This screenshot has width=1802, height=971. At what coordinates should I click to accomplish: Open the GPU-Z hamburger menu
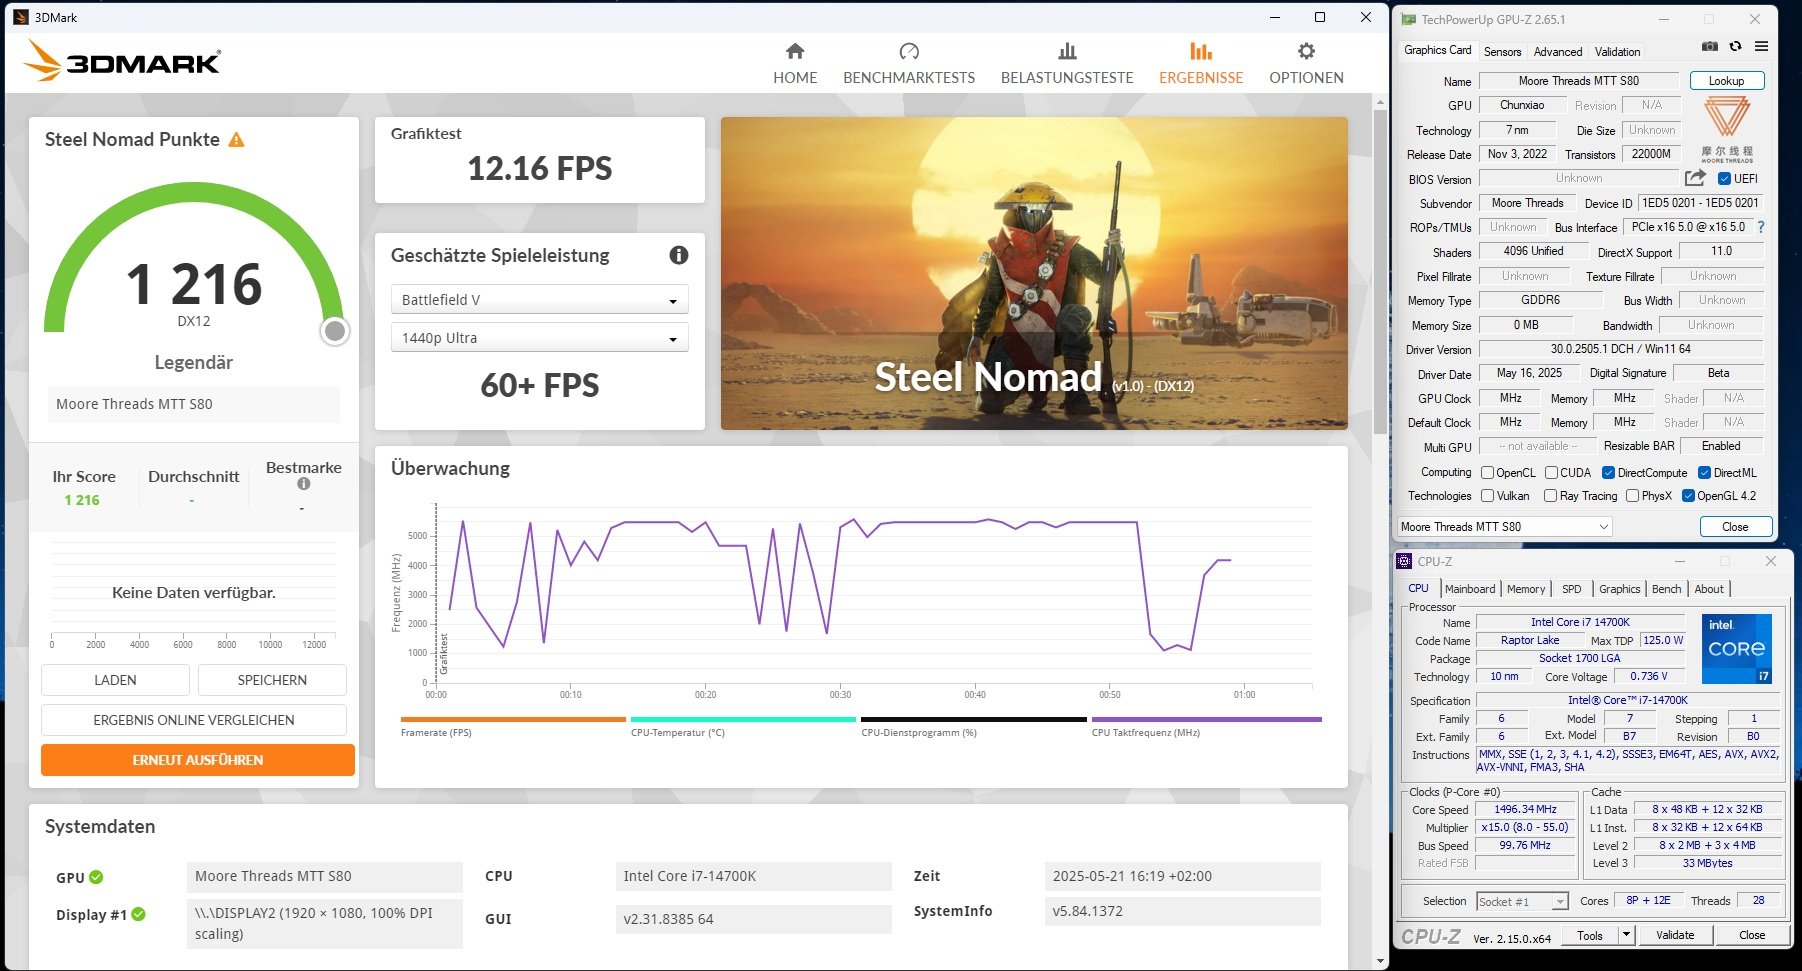click(x=1761, y=47)
